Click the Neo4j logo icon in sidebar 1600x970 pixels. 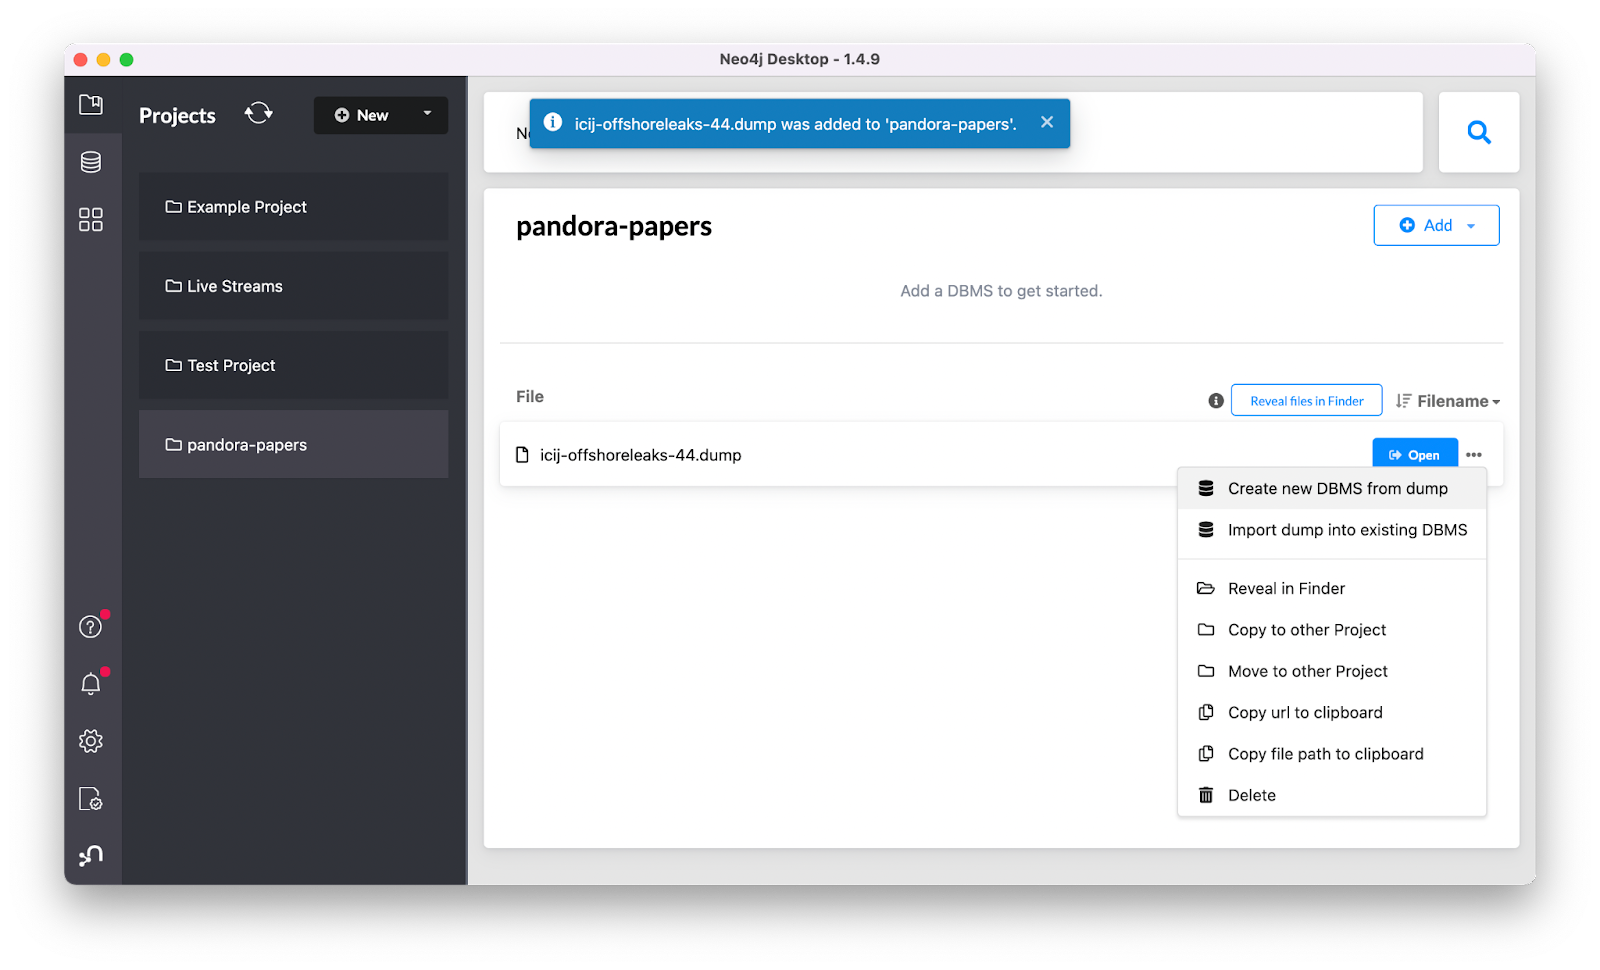point(91,855)
